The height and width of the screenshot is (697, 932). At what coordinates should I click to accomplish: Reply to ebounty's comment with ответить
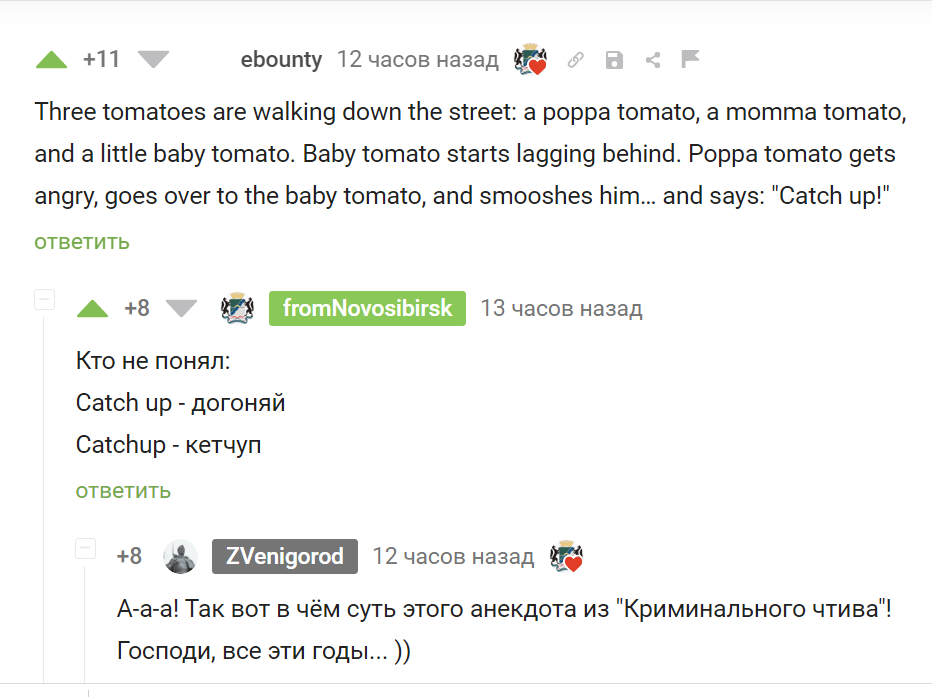(81, 242)
